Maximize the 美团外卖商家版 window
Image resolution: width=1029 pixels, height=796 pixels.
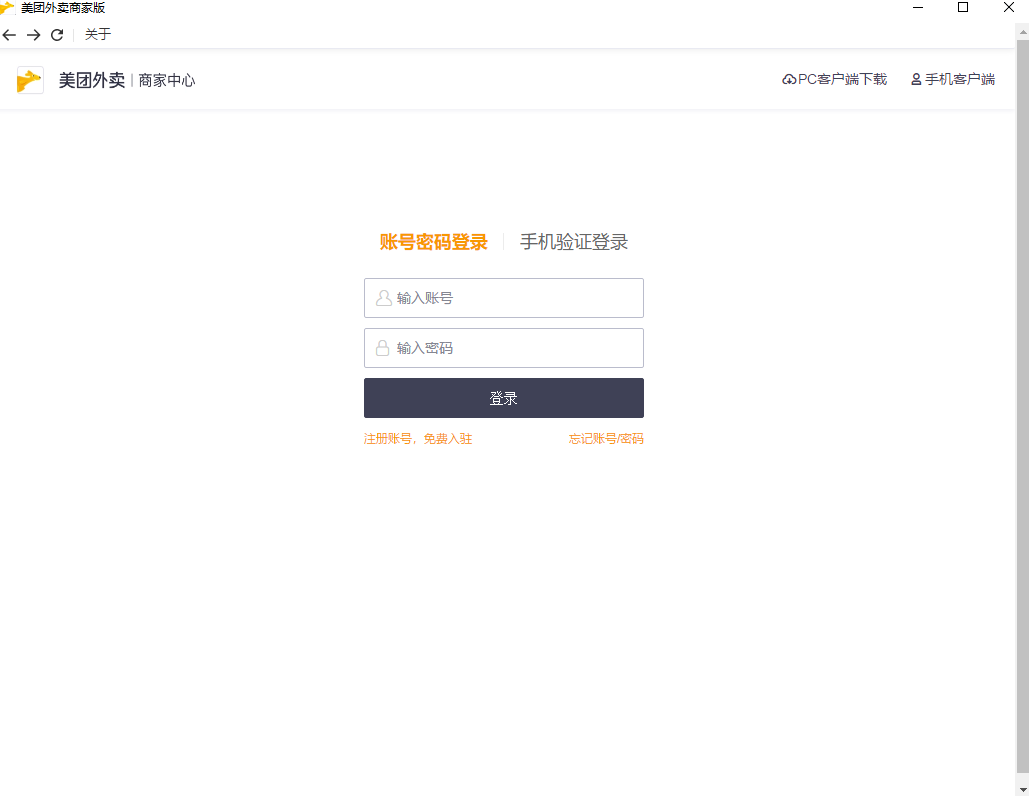963,8
